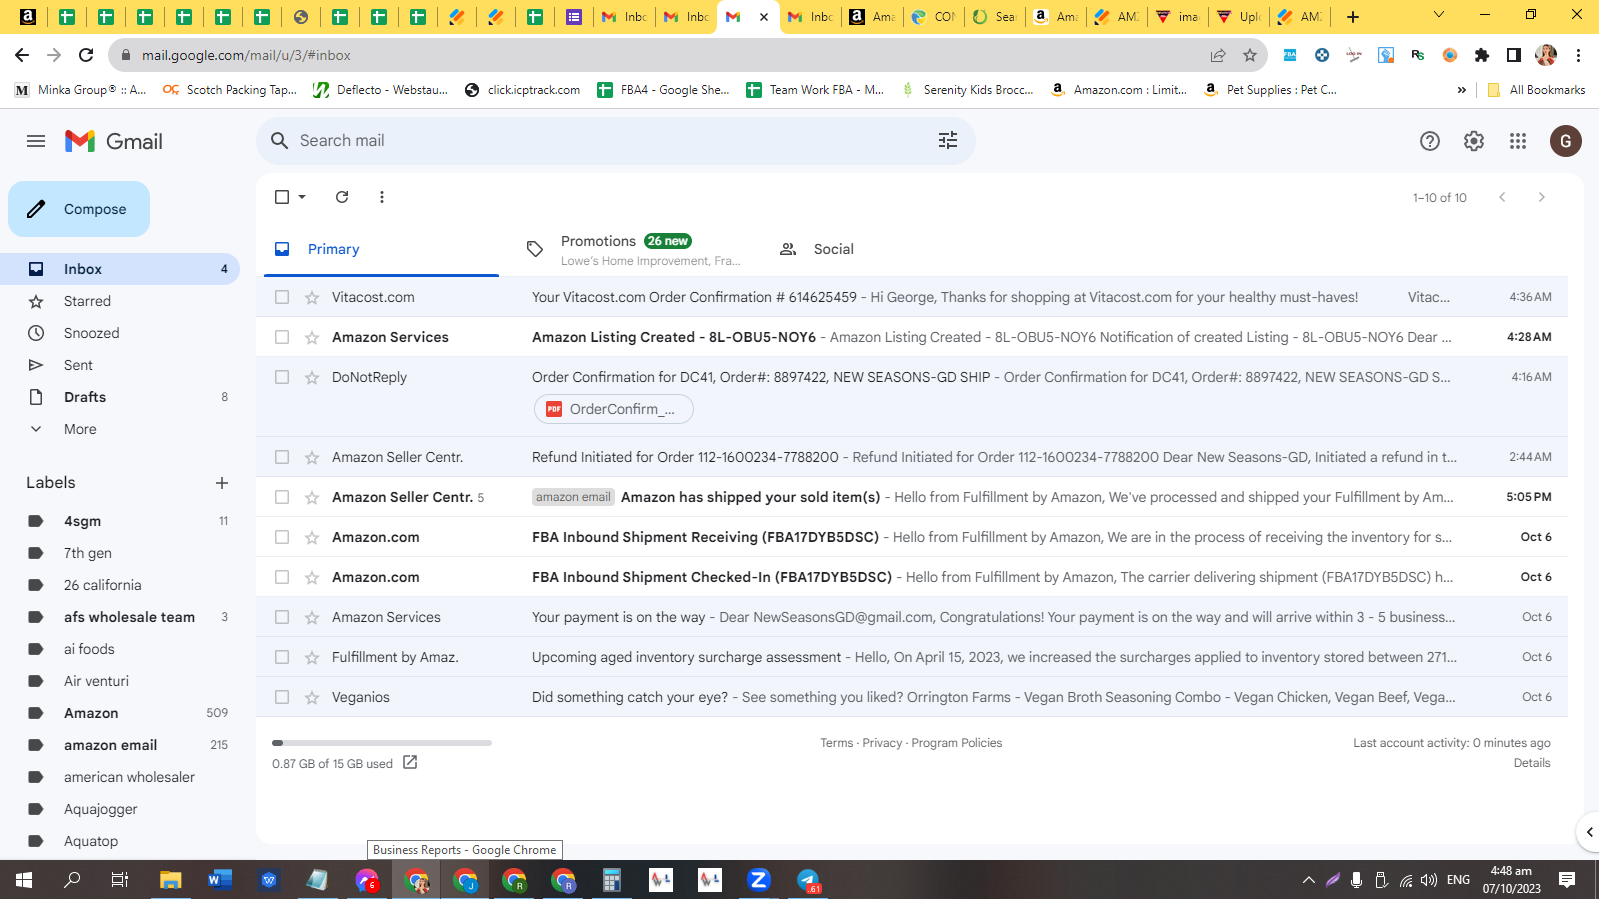
Task: Open the Chrome extensions puzzle icon
Action: pos(1482,56)
